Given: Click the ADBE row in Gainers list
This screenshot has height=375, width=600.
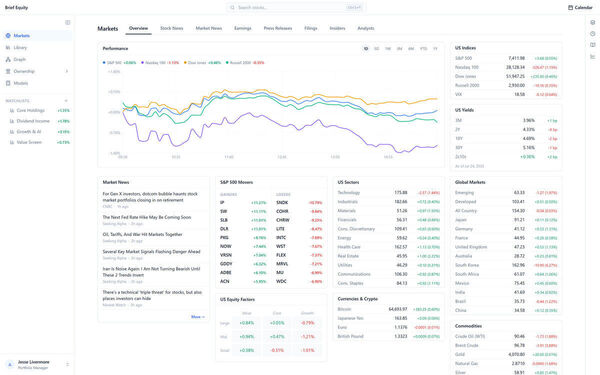Looking at the screenshot, I should 243,272.
